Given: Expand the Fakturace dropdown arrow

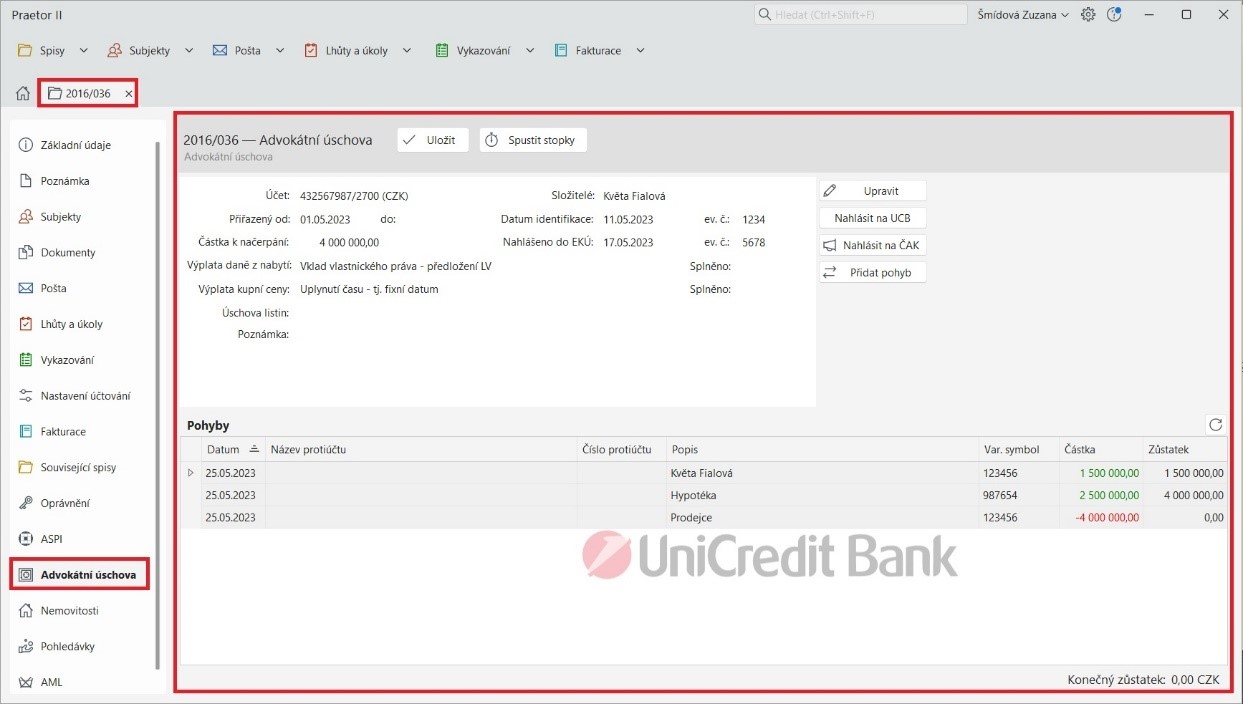Looking at the screenshot, I should 640,51.
